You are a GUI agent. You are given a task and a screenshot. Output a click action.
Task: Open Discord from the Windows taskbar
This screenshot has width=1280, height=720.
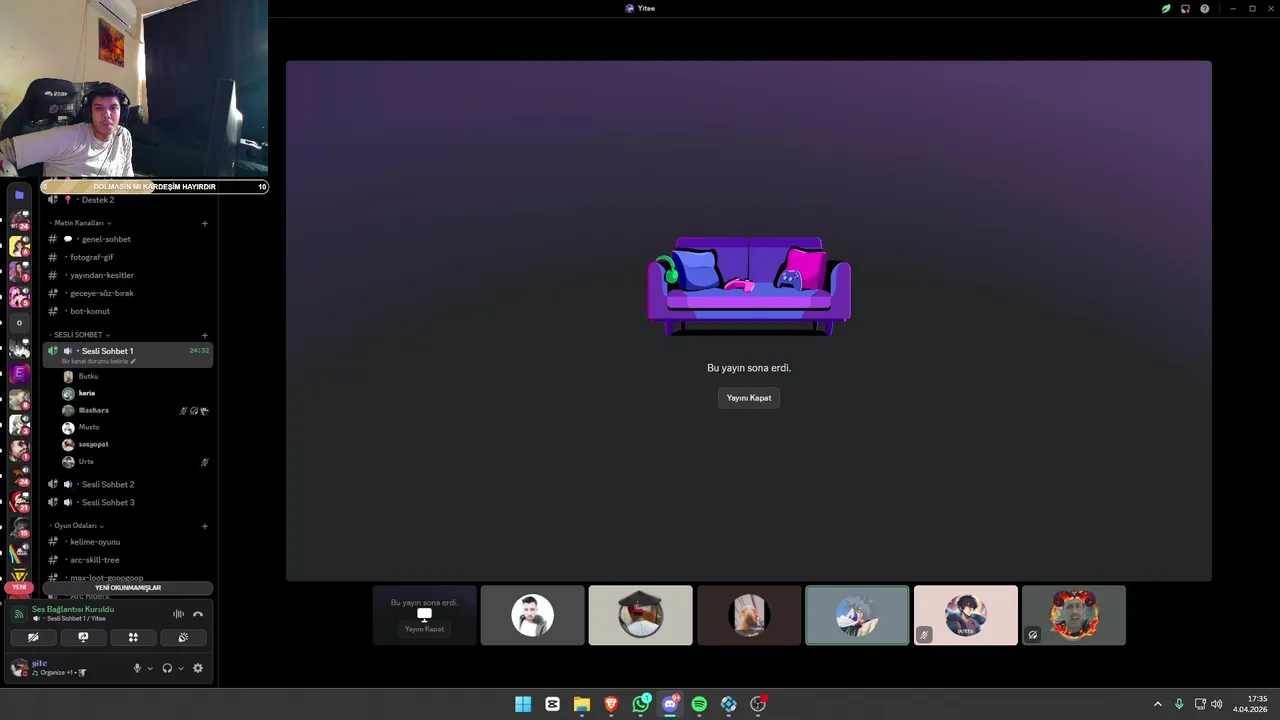tap(670, 704)
